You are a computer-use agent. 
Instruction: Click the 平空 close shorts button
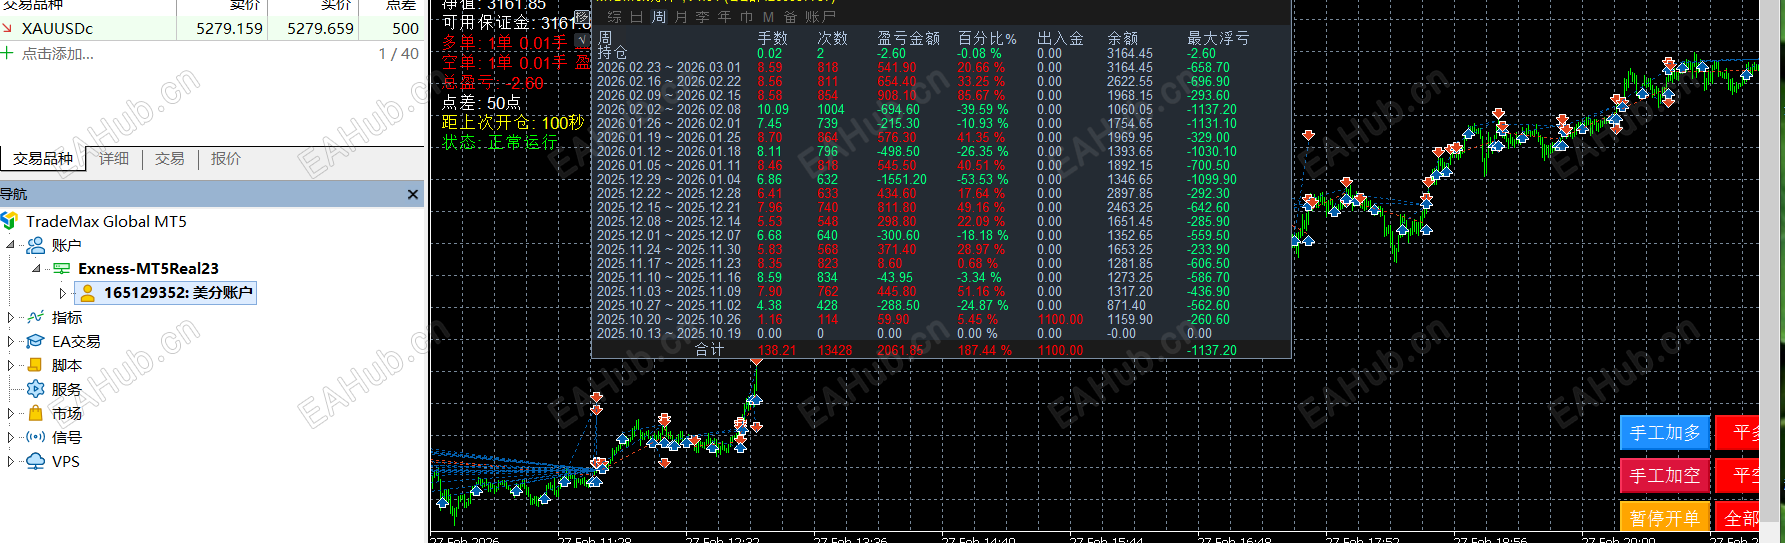(x=1738, y=476)
